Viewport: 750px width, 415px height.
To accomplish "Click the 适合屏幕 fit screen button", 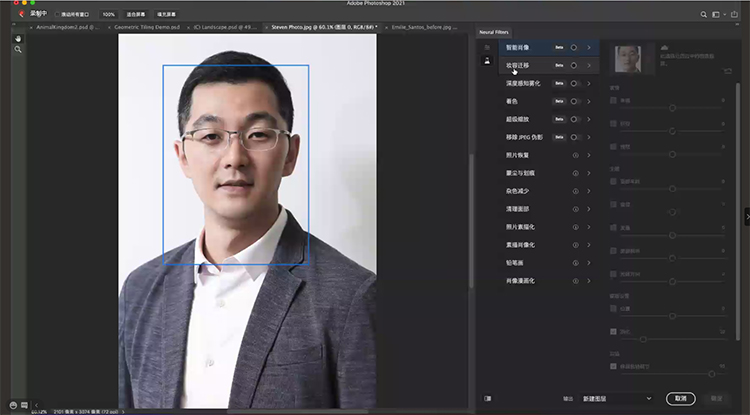I will tap(136, 14).
